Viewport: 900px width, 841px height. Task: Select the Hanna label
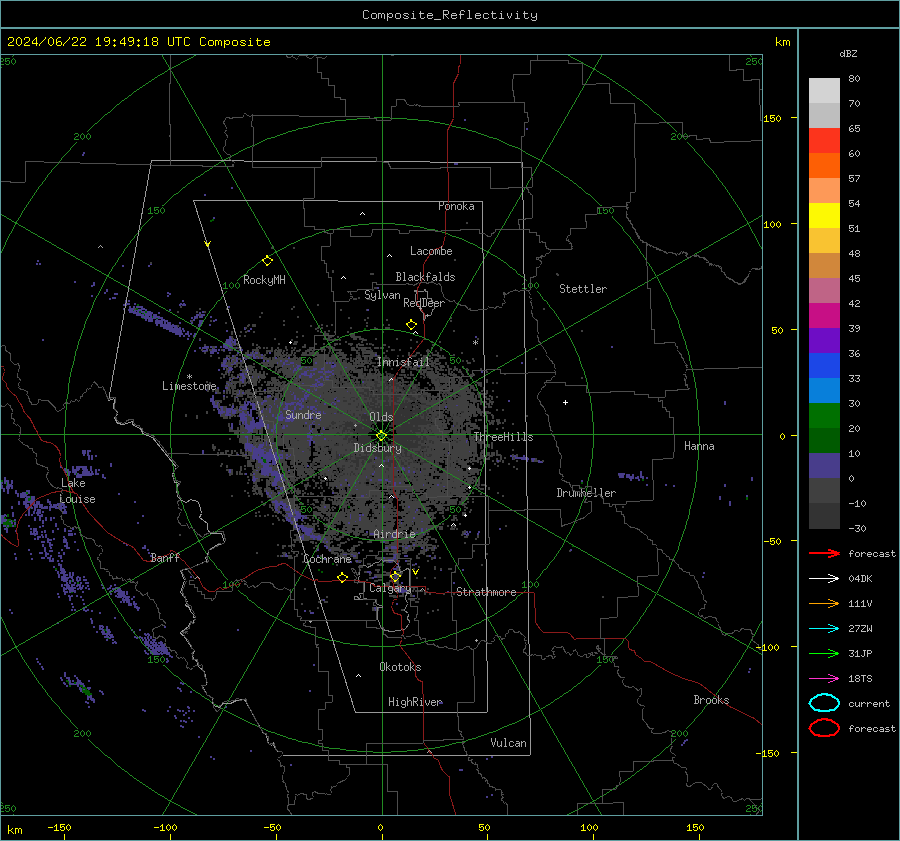point(699,446)
